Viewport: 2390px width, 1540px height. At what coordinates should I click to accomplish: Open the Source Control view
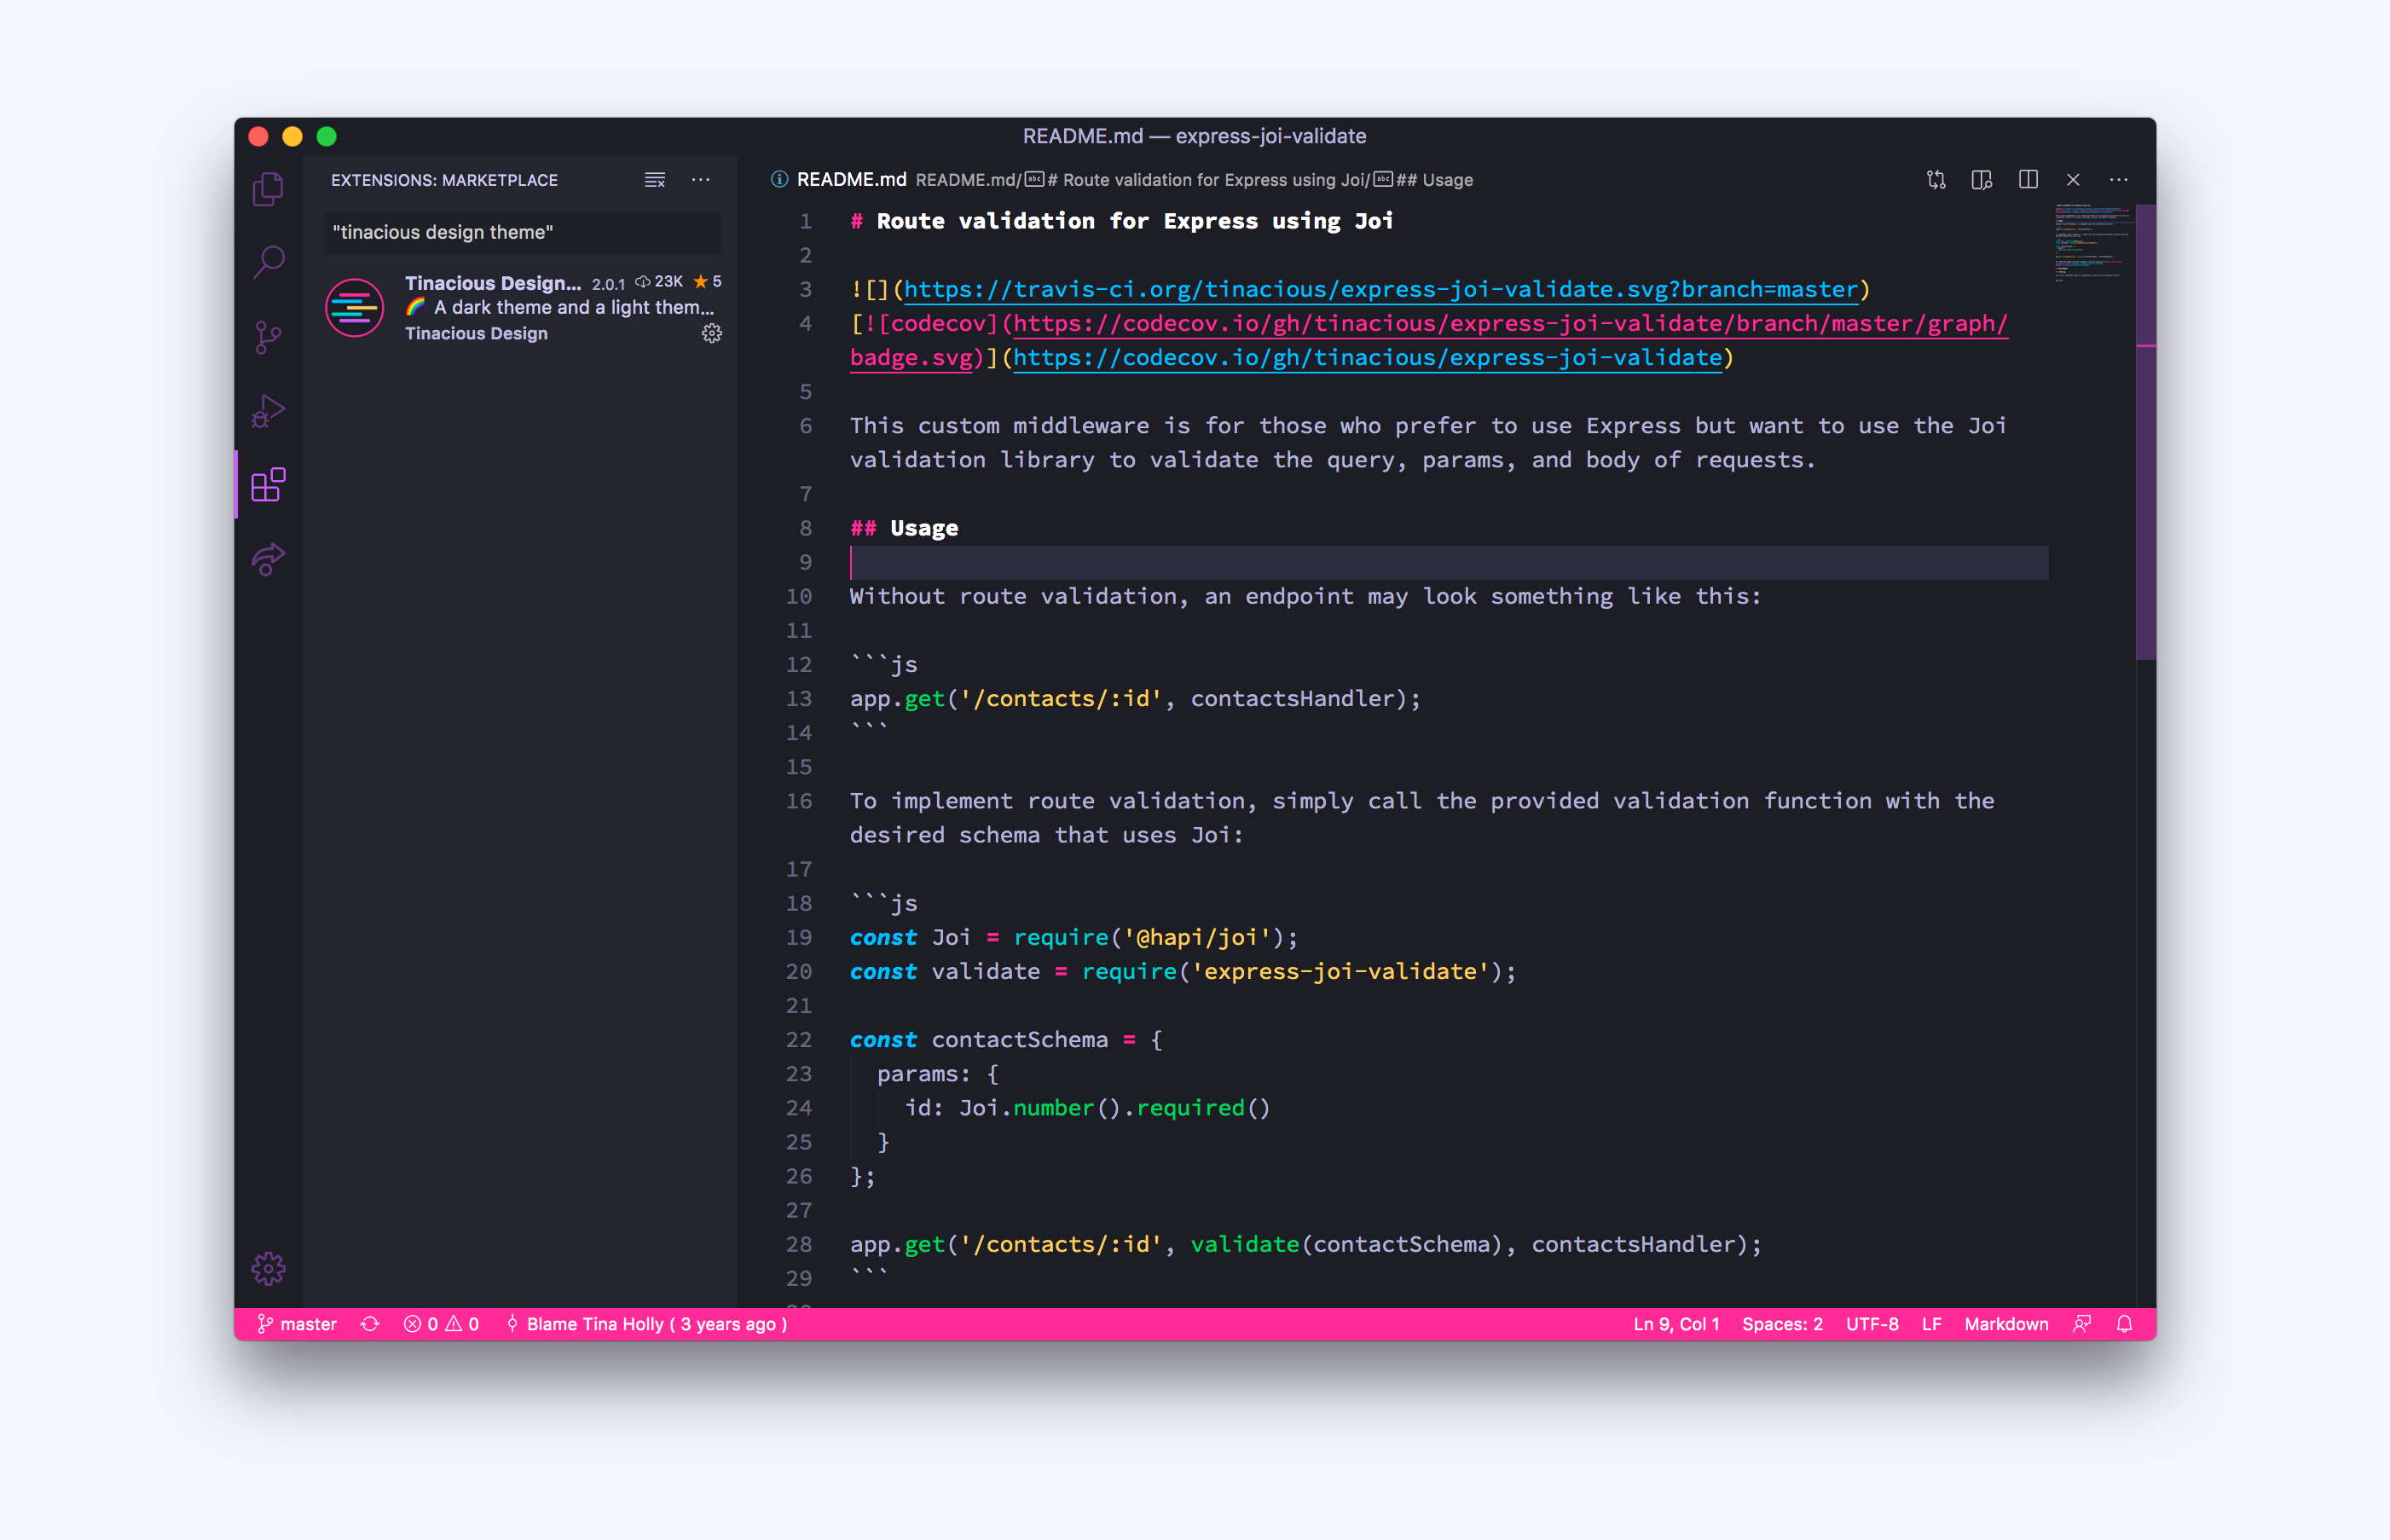[268, 337]
